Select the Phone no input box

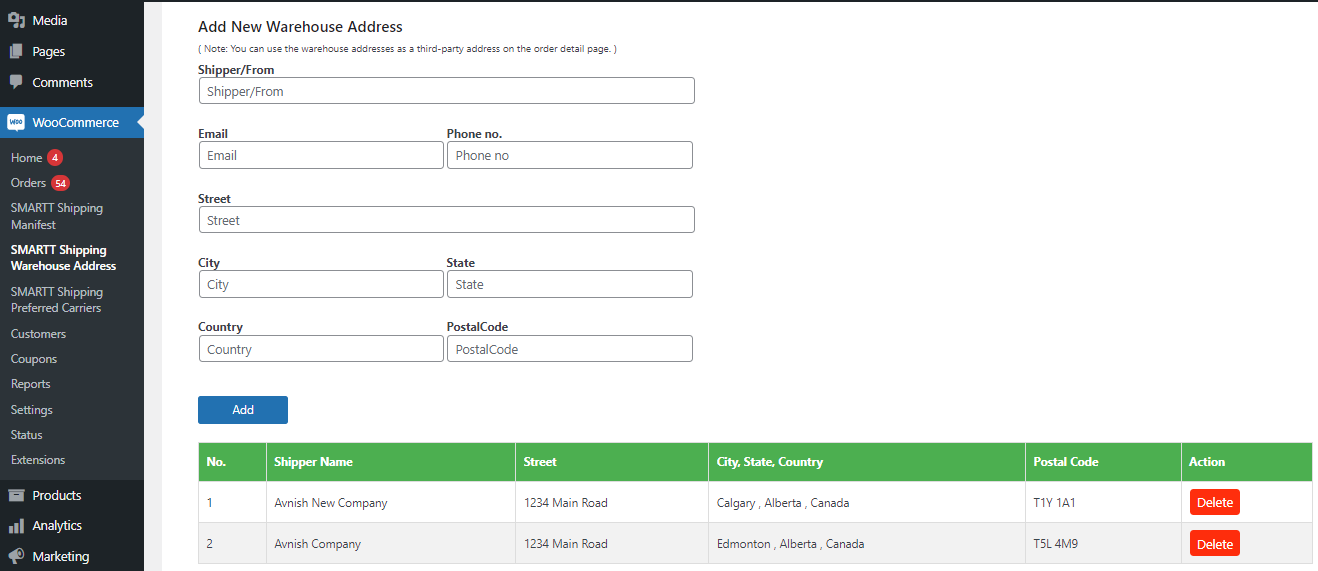pos(569,155)
